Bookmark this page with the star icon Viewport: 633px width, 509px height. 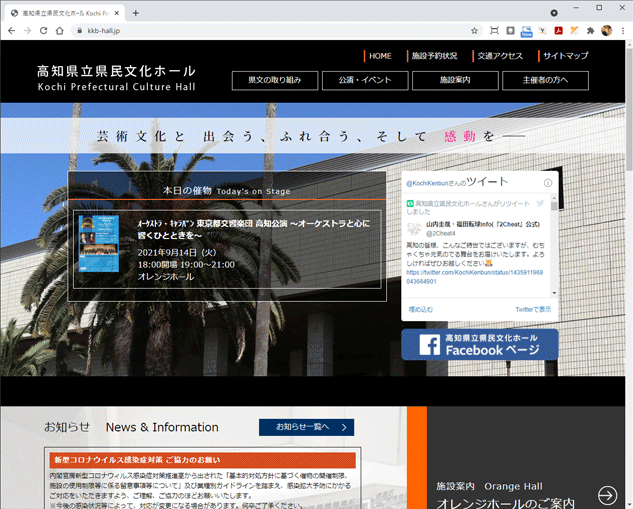point(474,31)
